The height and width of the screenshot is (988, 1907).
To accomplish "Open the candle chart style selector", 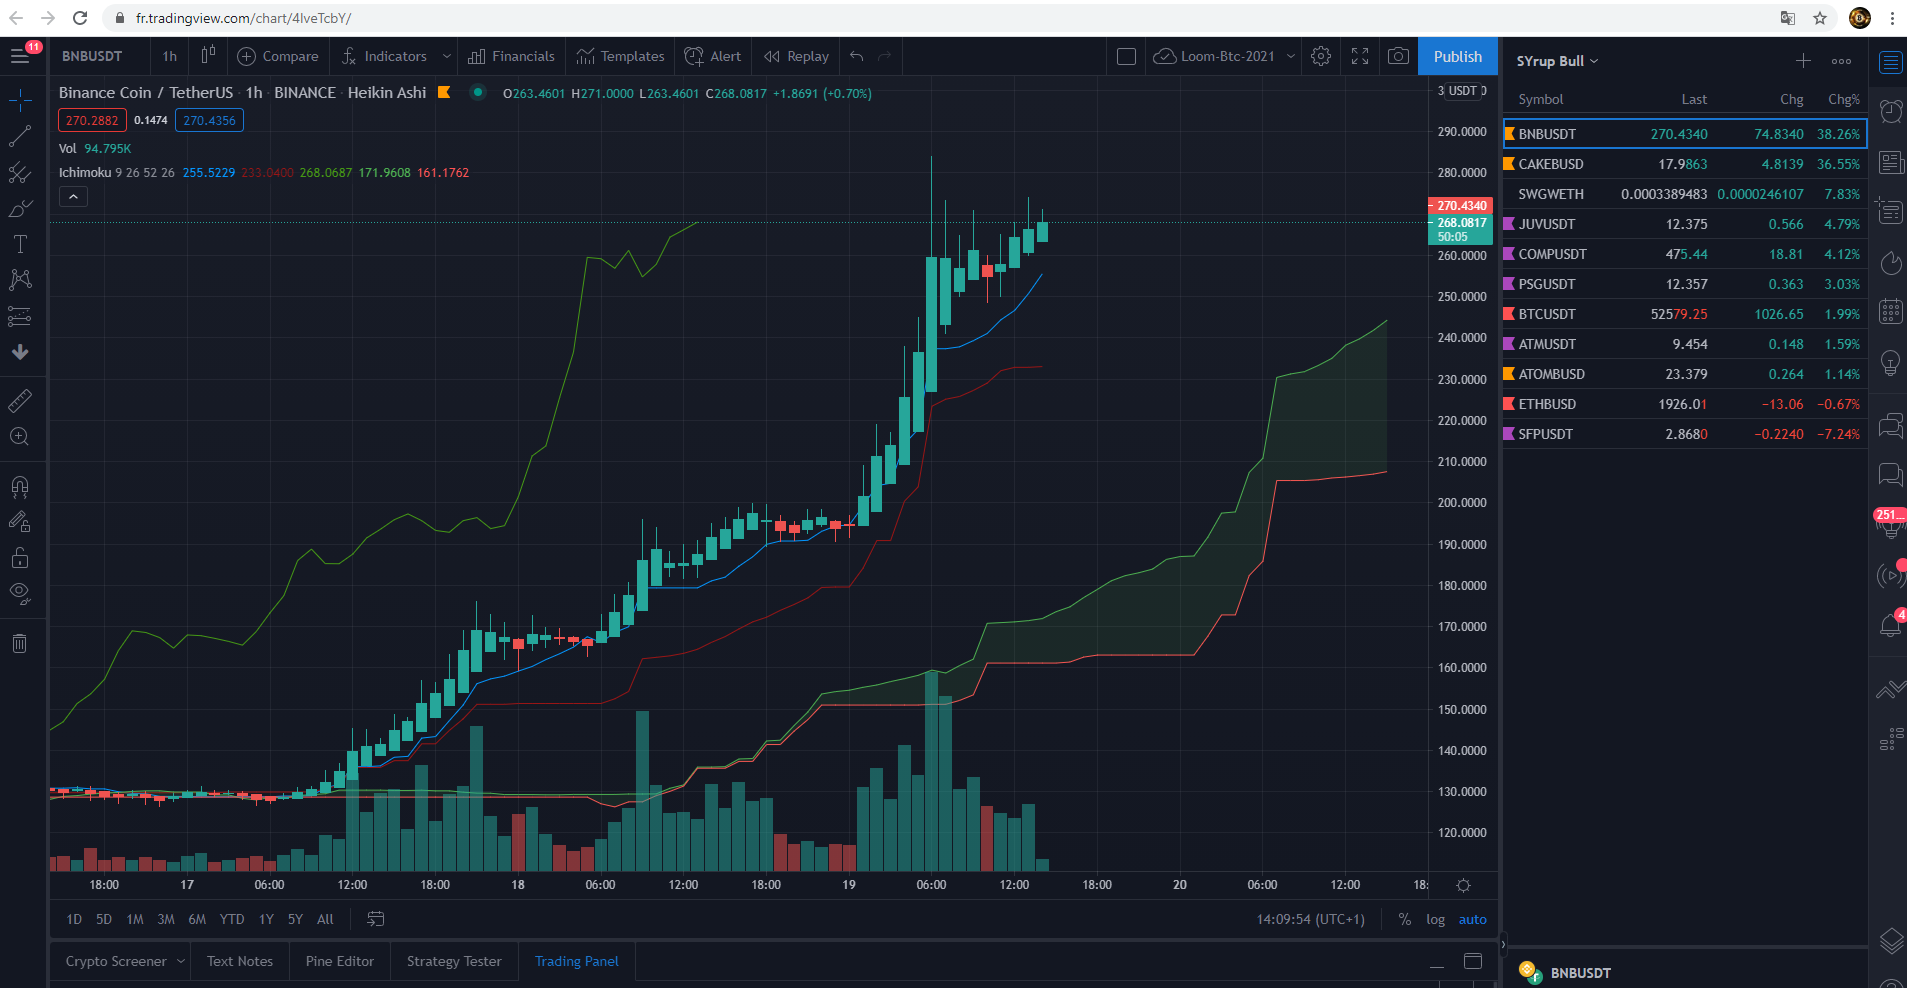I will [208, 56].
